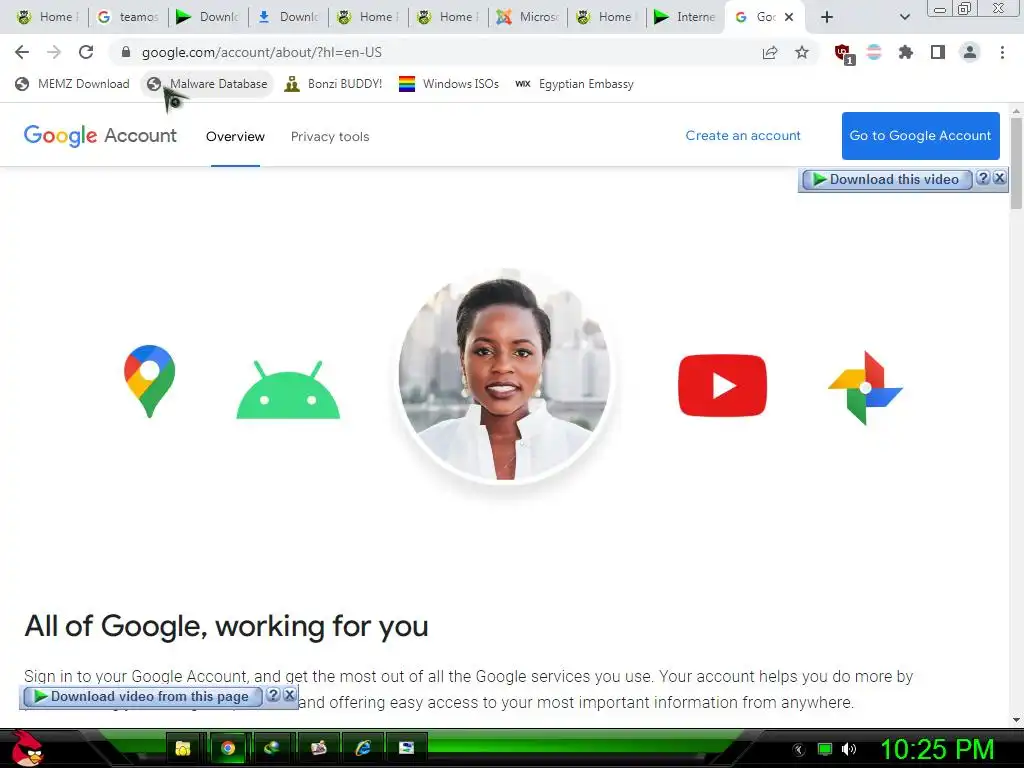Click the volume speaker tray icon
Viewport: 1024px width, 768px height.
[848, 749]
